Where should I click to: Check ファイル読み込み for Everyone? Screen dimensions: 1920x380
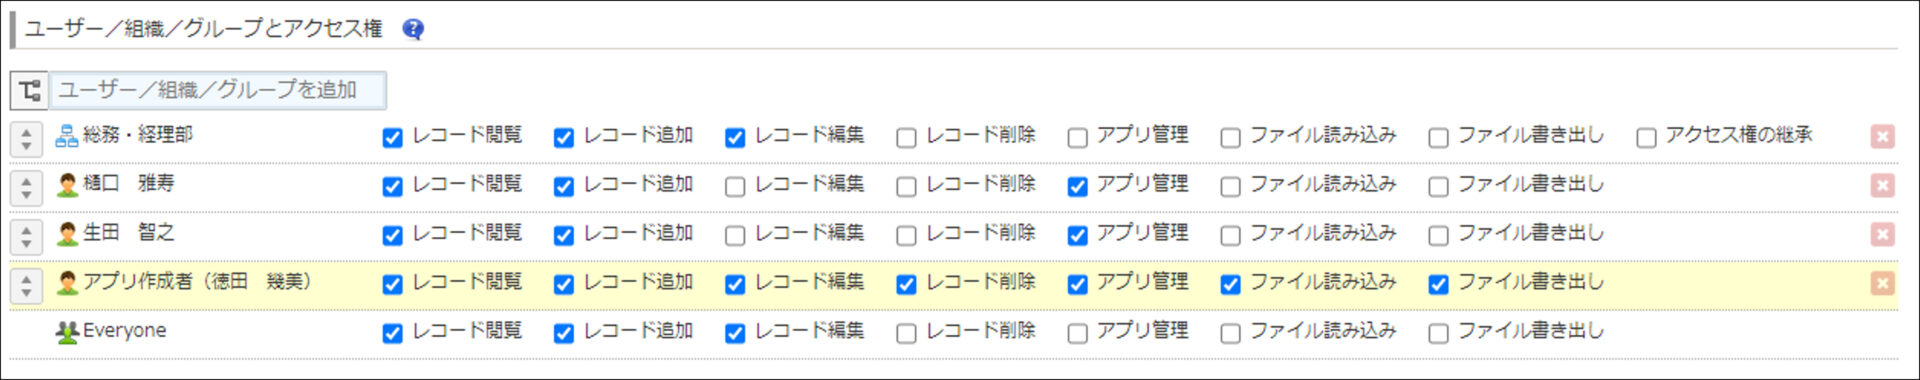click(x=1230, y=333)
